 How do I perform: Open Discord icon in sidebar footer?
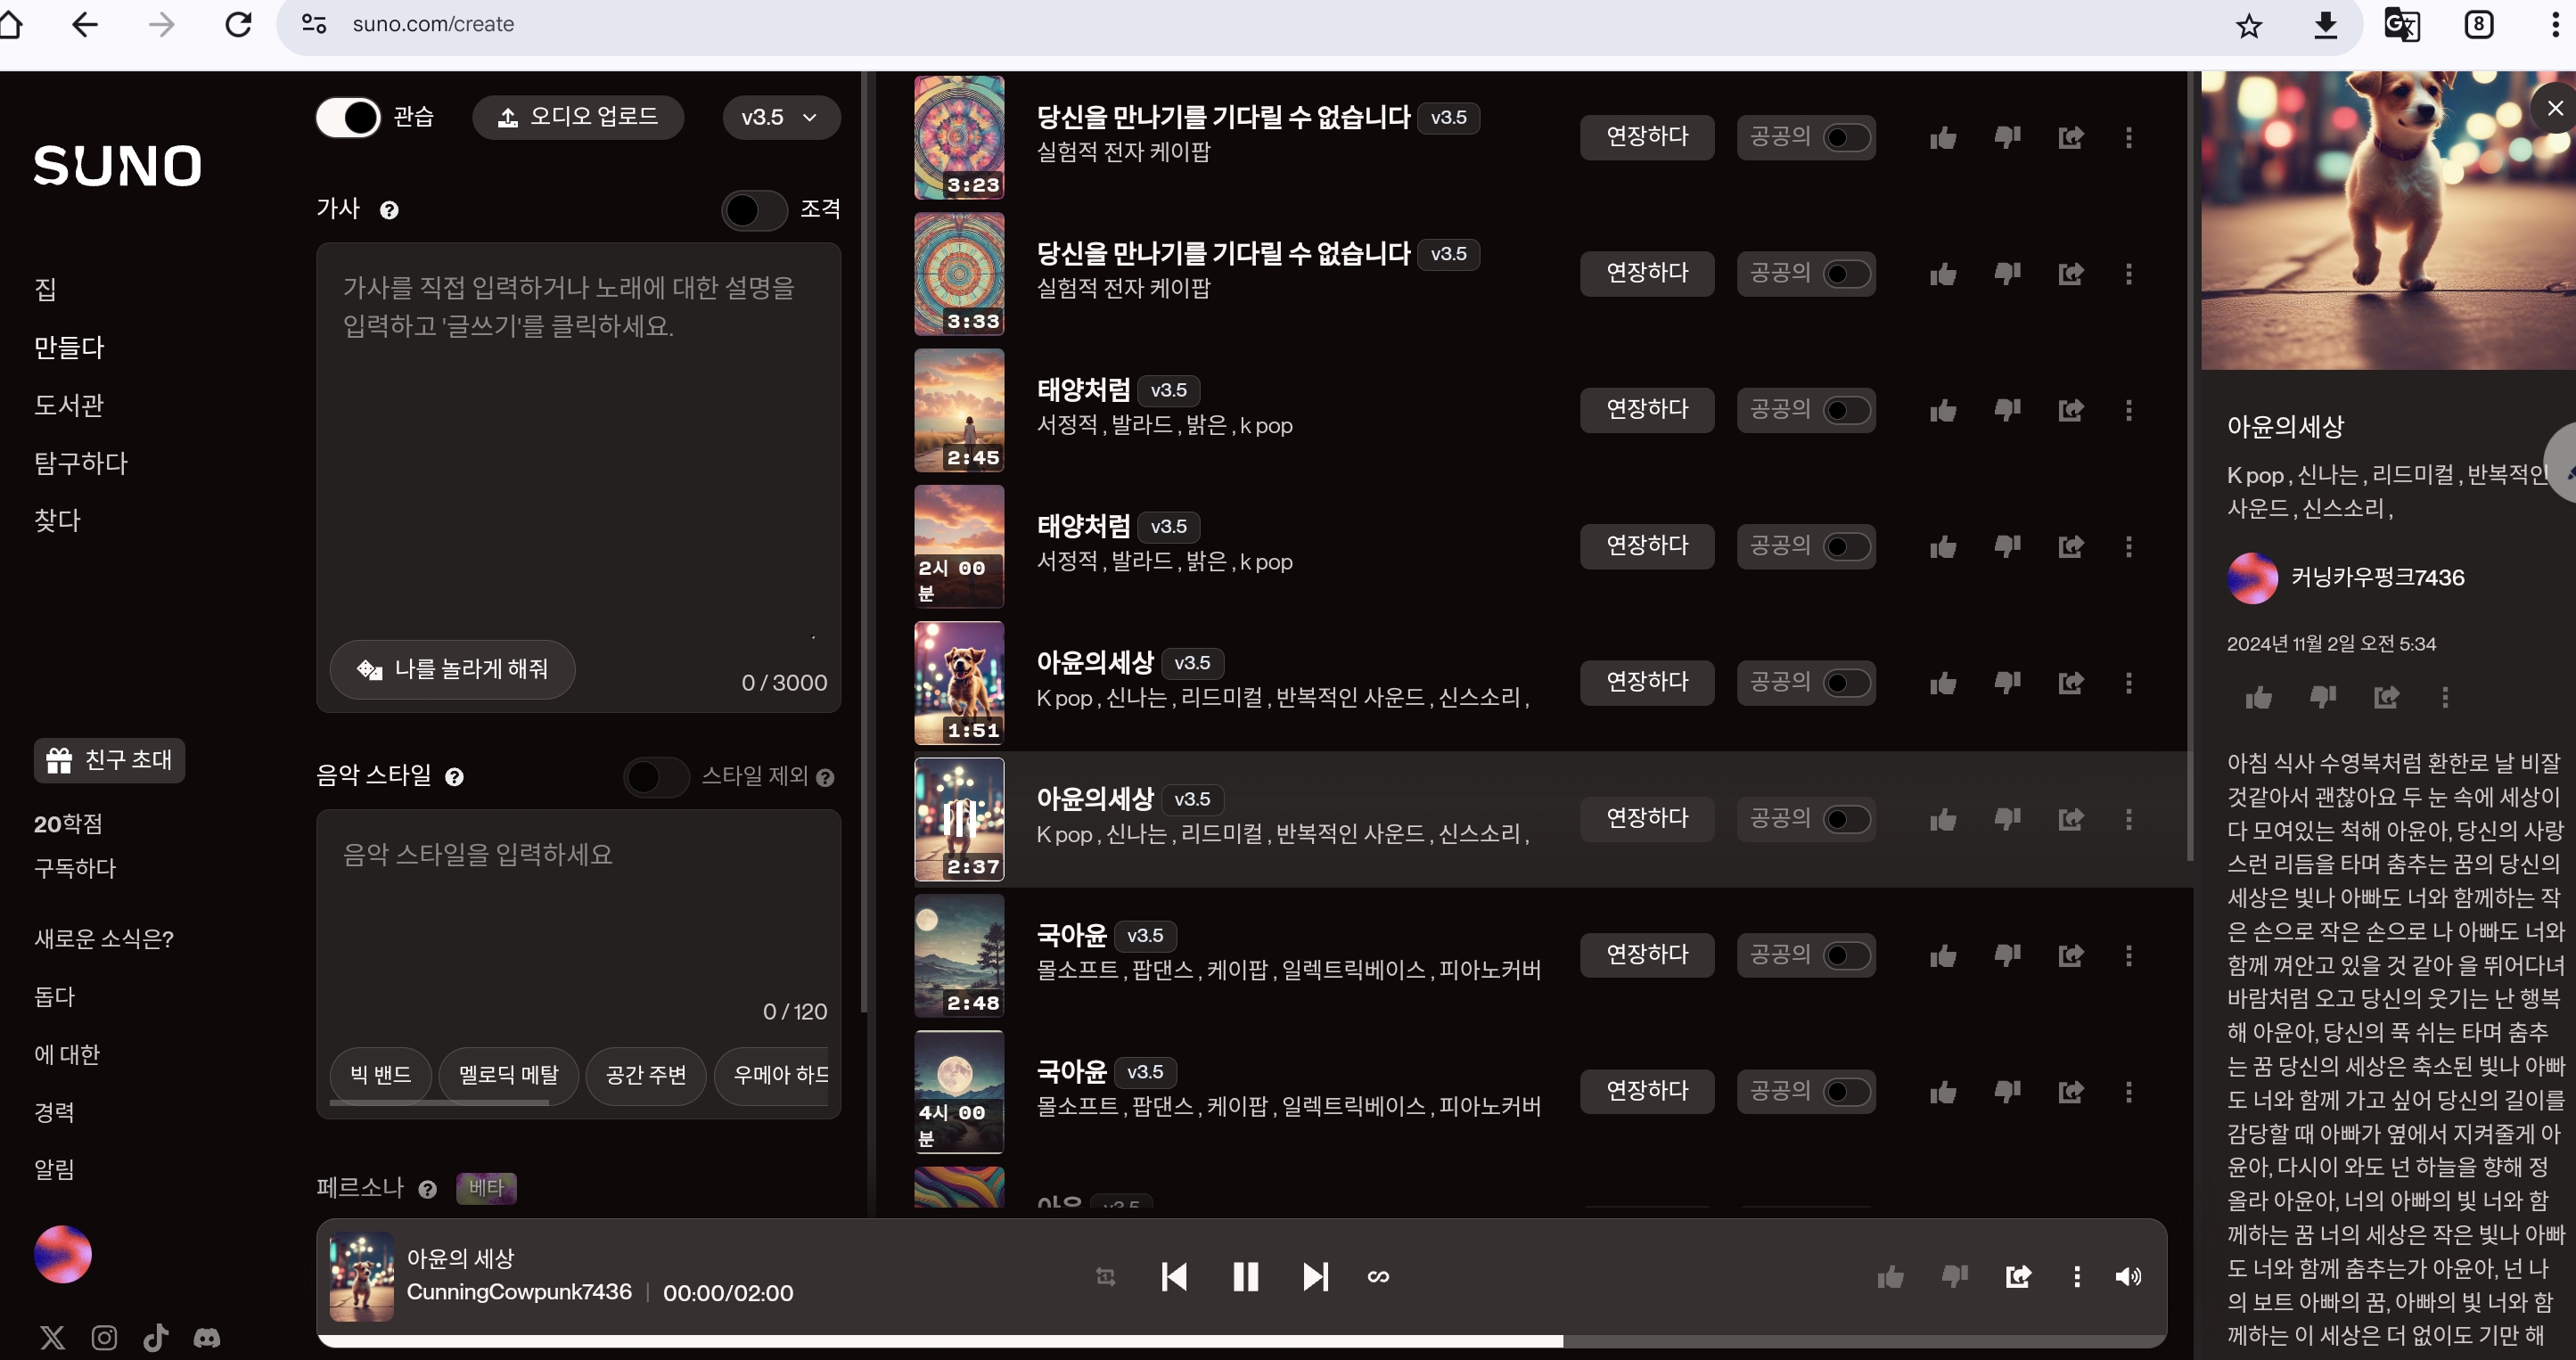pos(207,1338)
